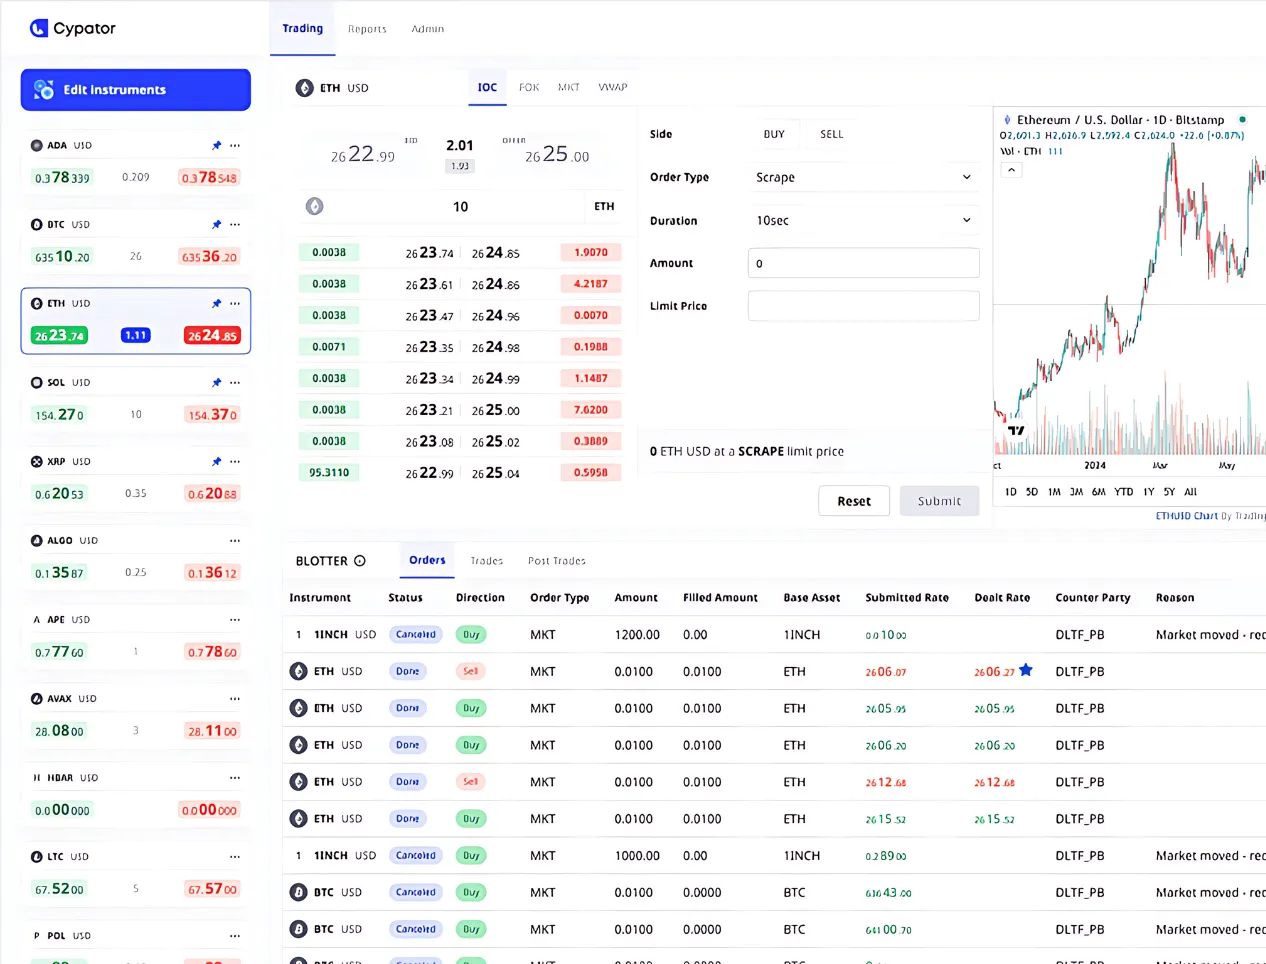Set chart range to 1D
Image resolution: width=1266 pixels, height=964 pixels.
point(1011,492)
